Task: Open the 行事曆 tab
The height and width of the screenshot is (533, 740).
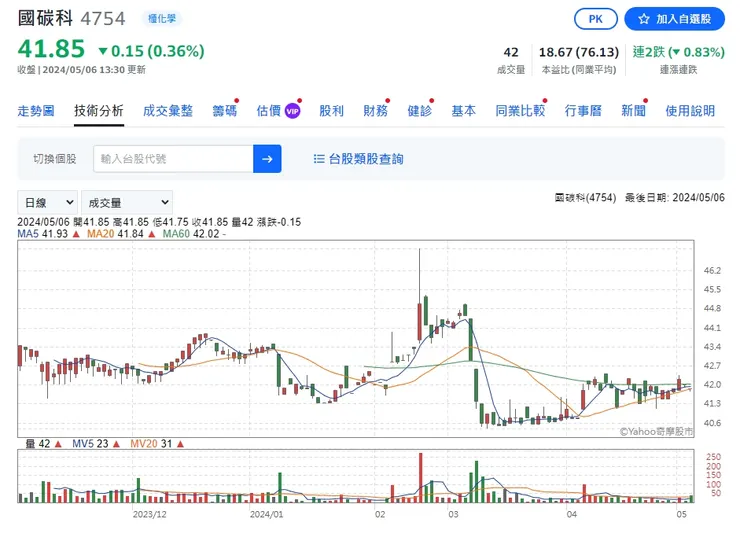Action: tap(583, 111)
